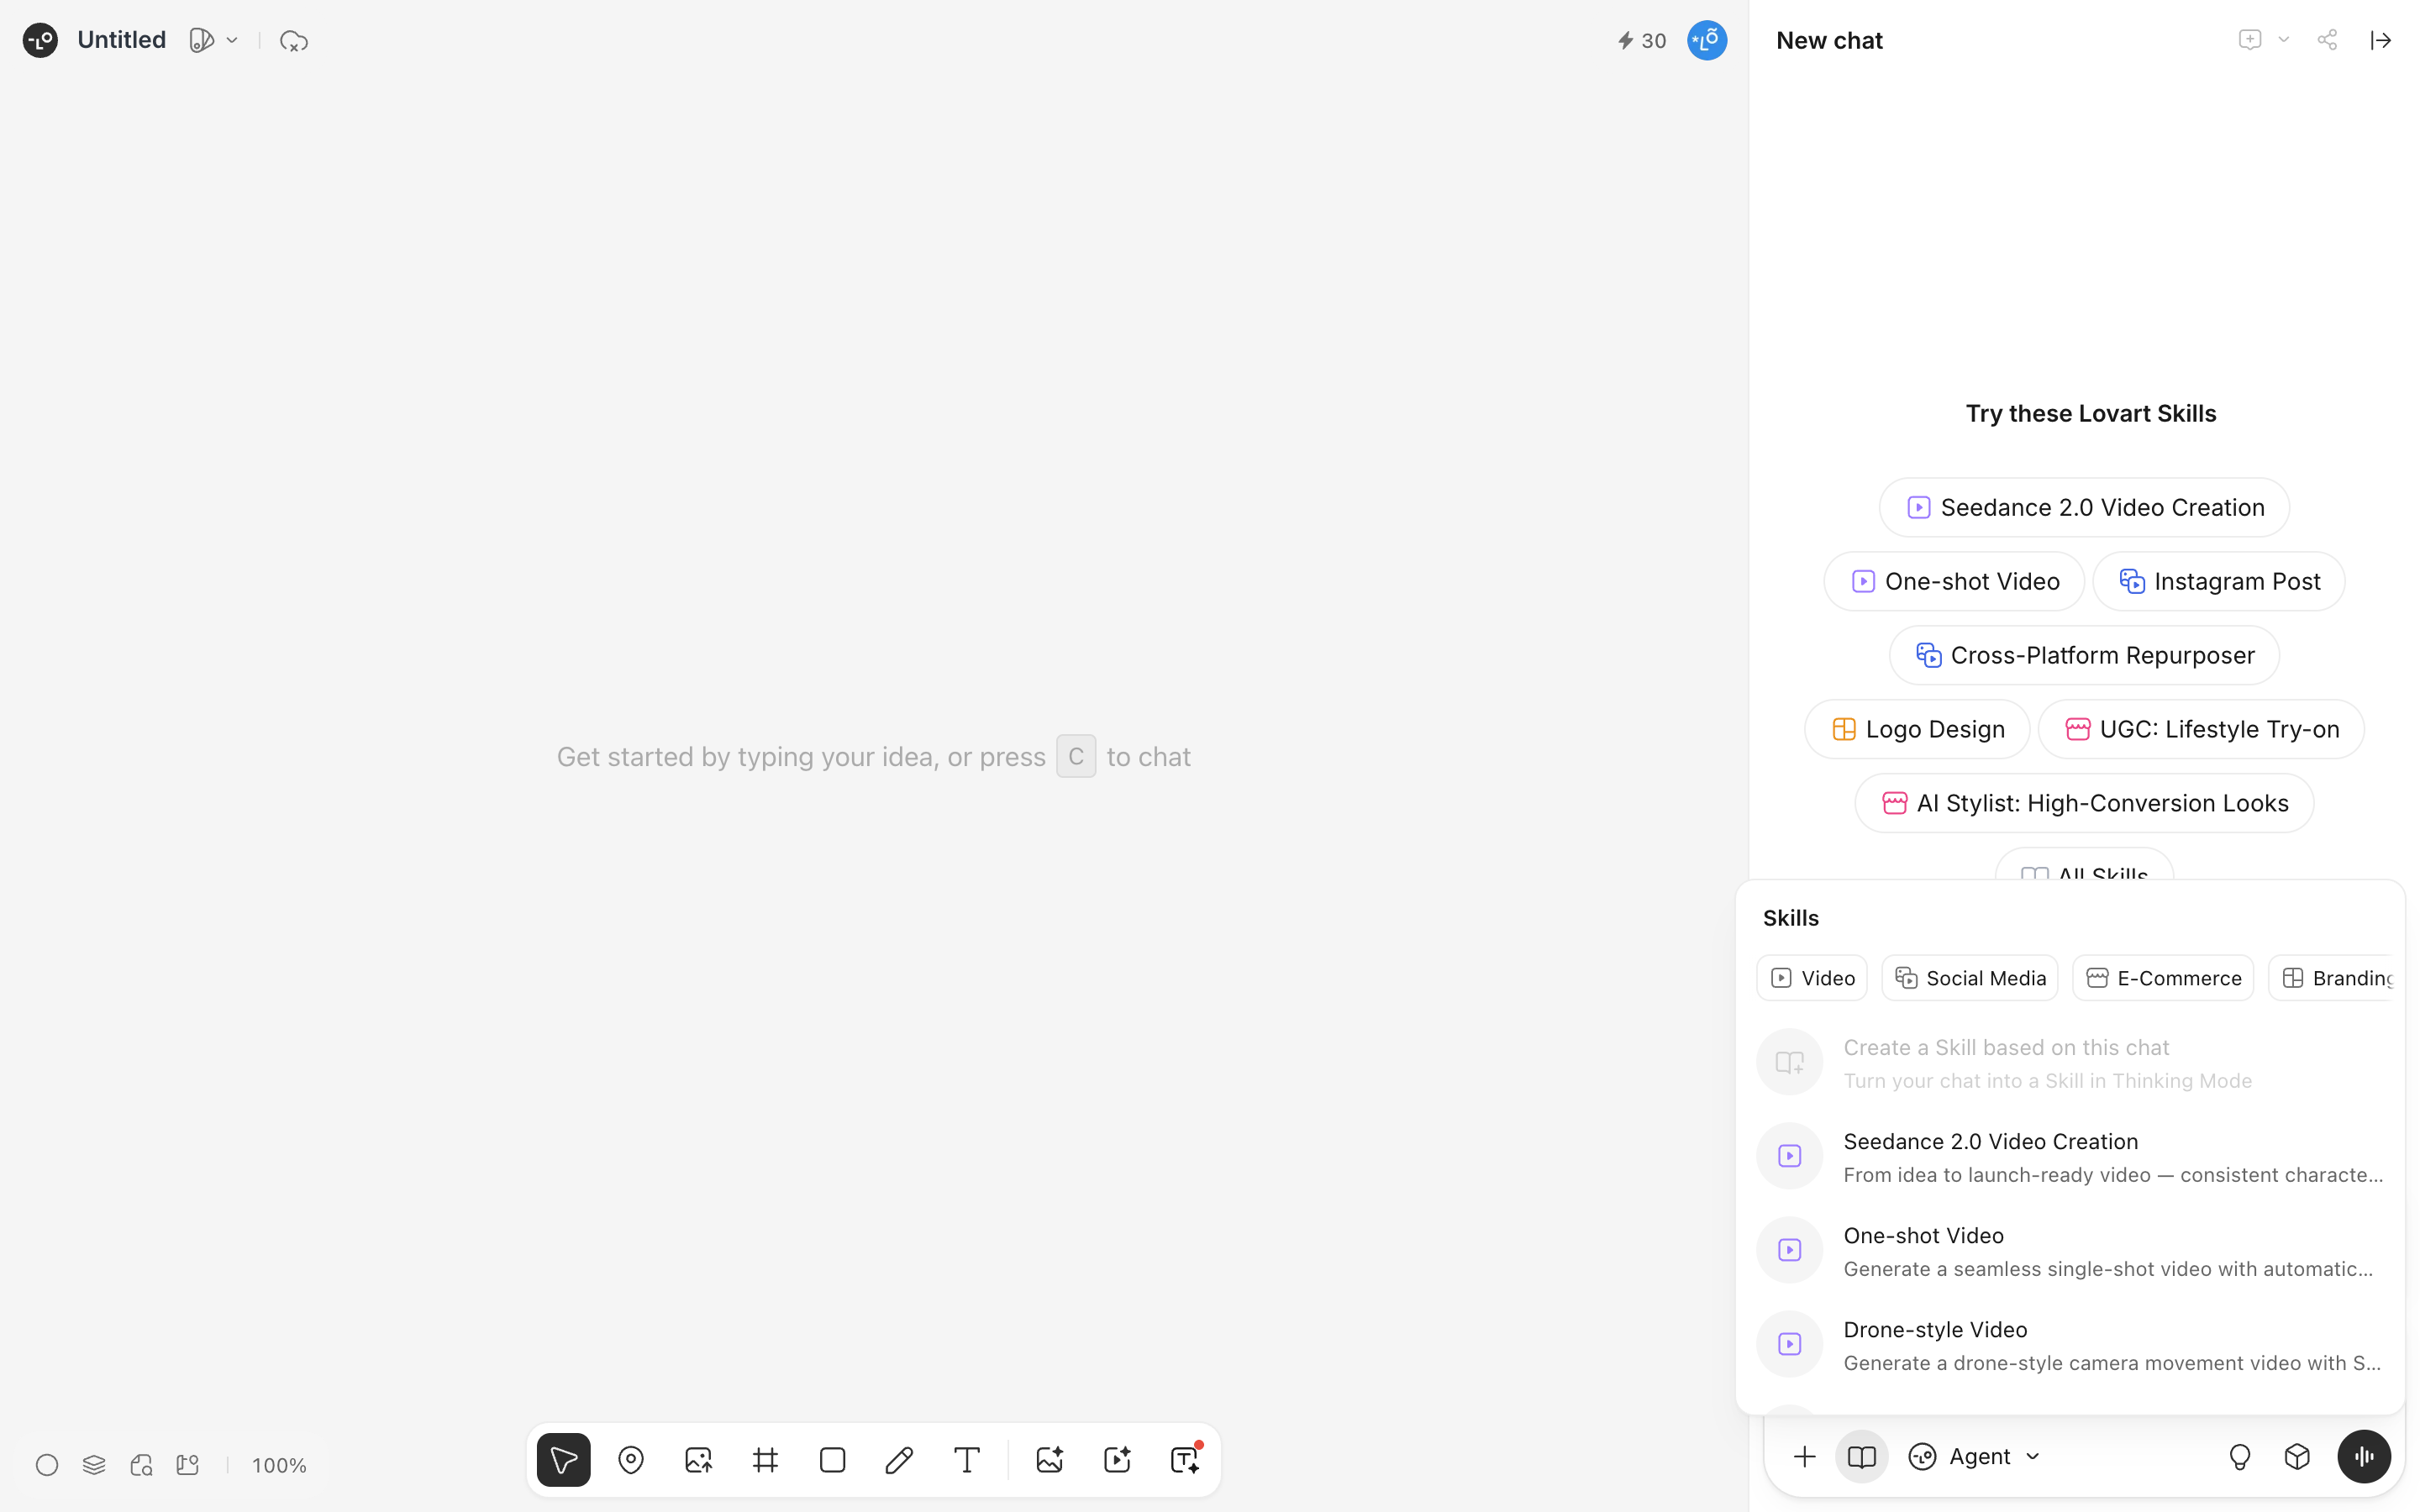
Task: Click the assets icon next to zoom level
Action: tap(188, 1465)
